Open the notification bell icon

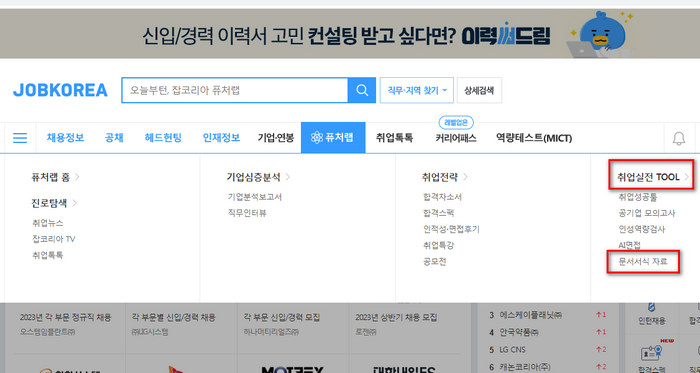coord(679,138)
